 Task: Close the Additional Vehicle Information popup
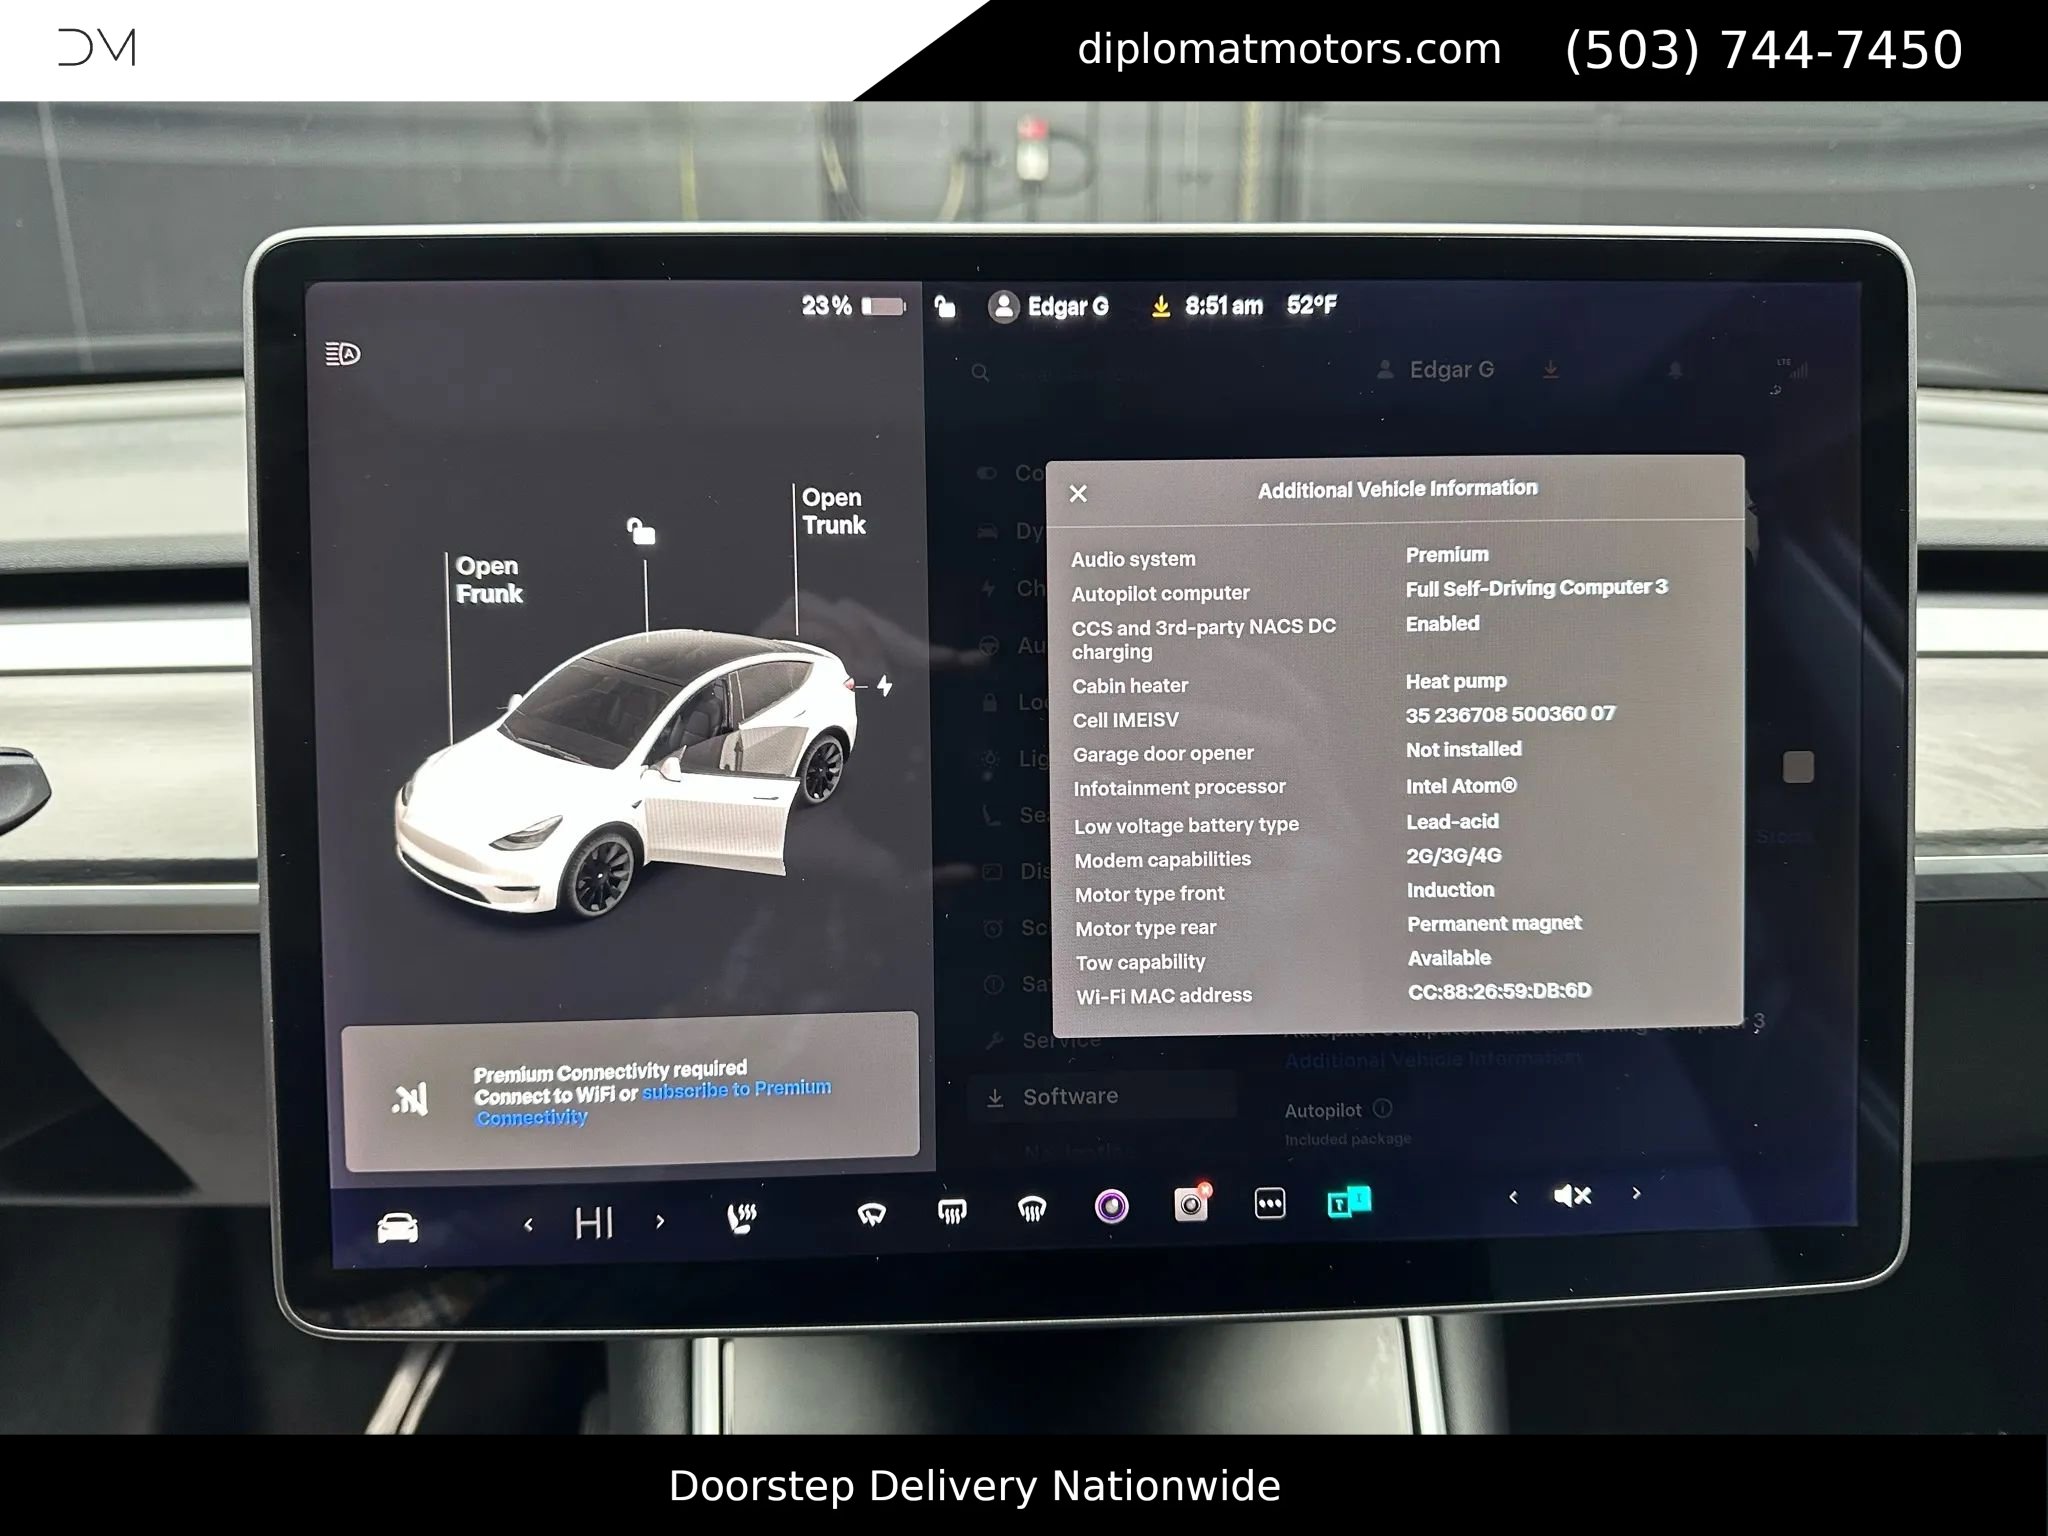pyautogui.click(x=1078, y=494)
